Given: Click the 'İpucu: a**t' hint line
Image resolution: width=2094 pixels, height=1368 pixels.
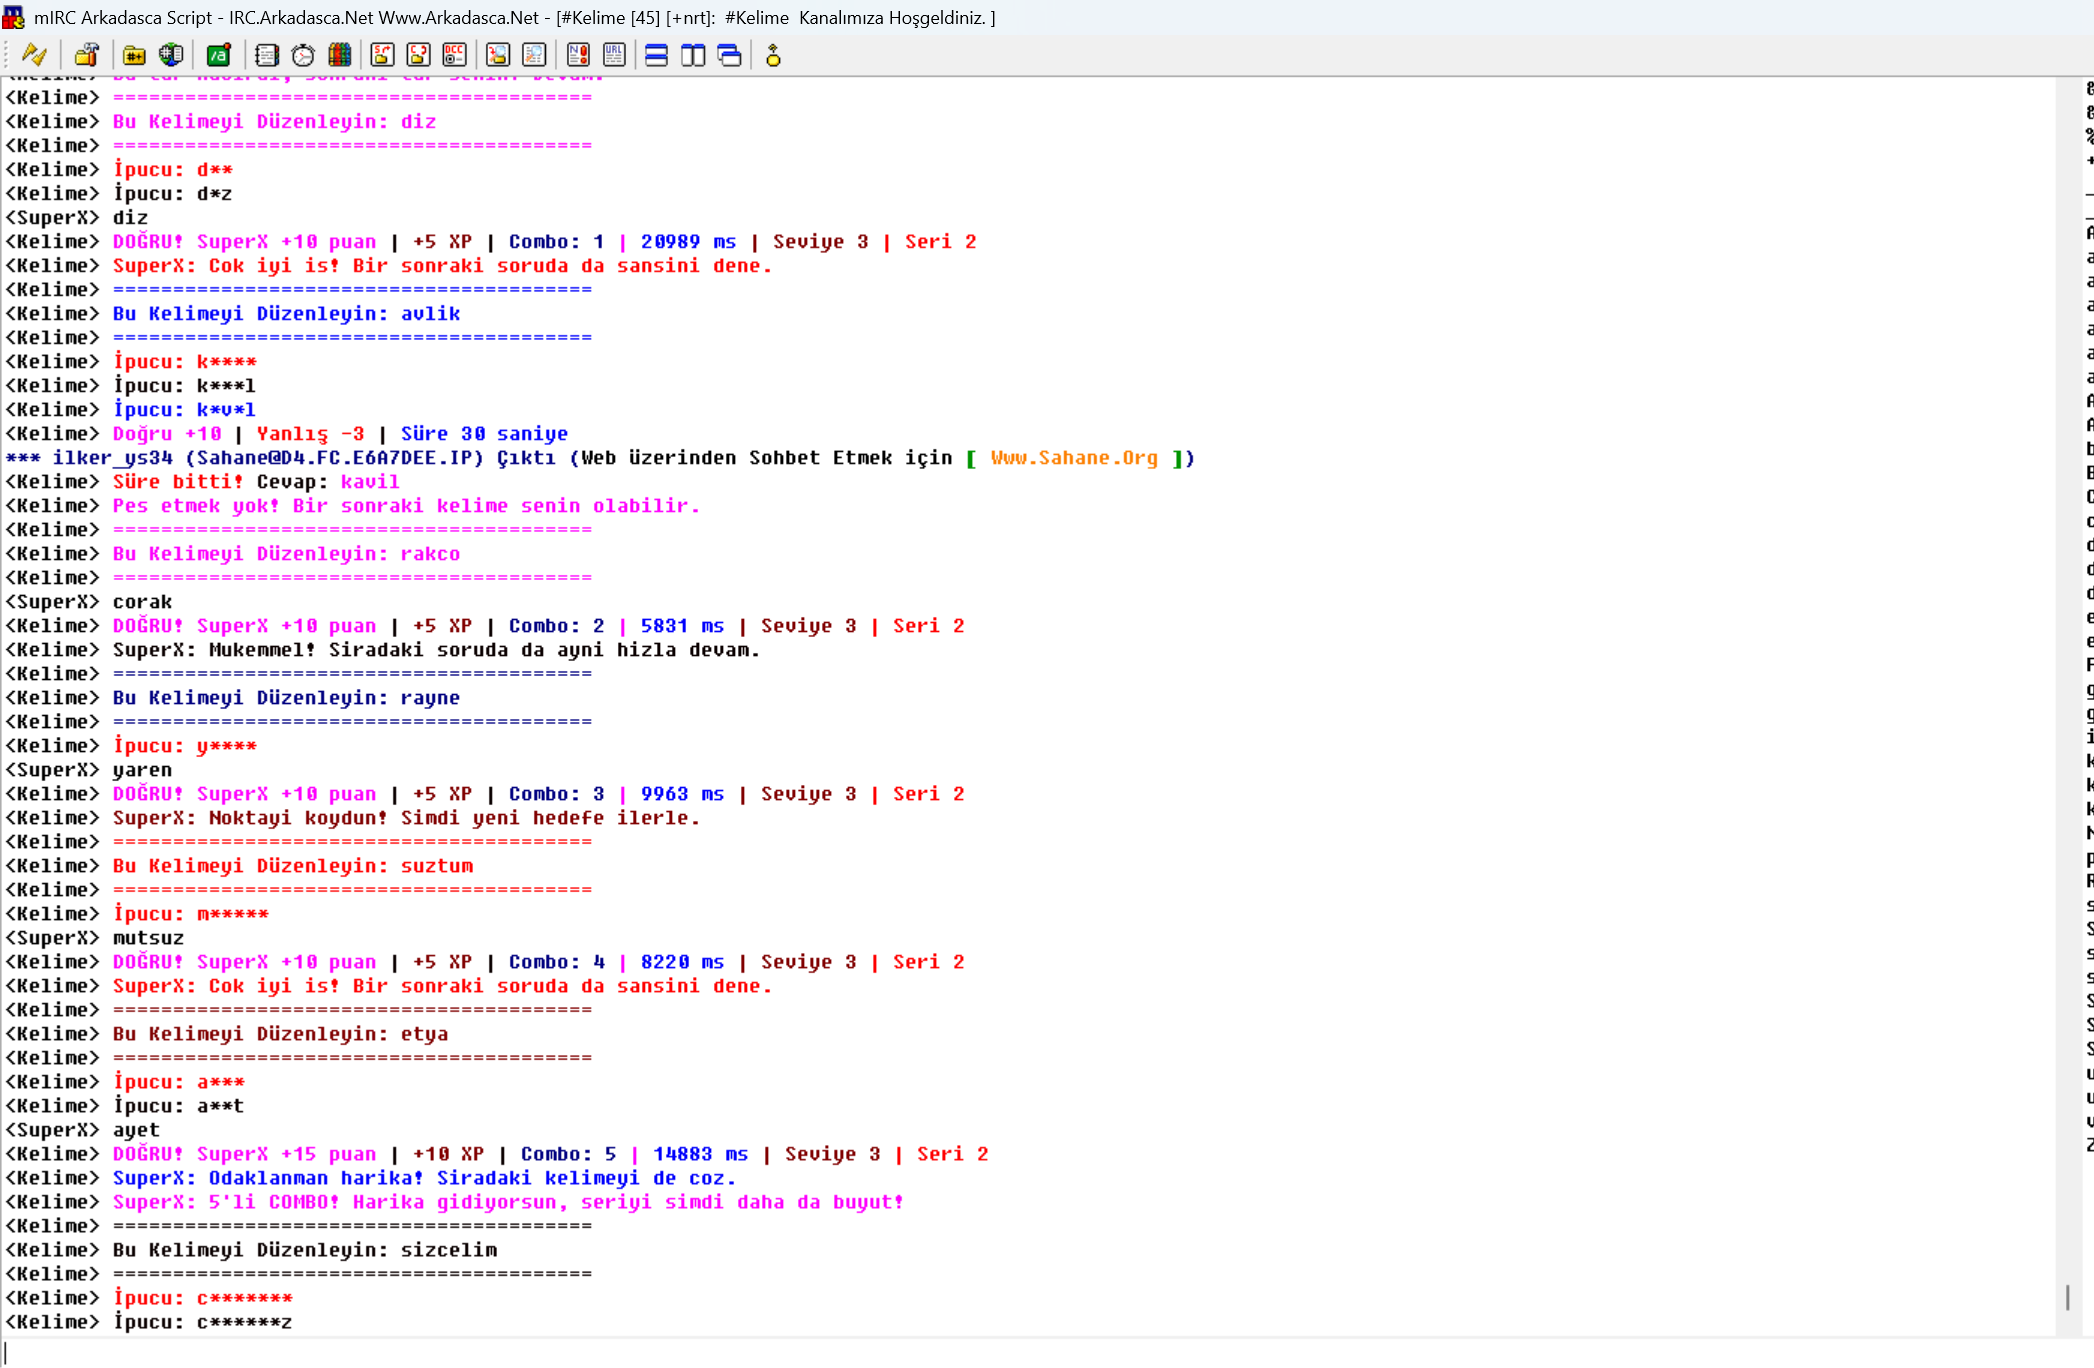Looking at the screenshot, I should pos(124,1106).
